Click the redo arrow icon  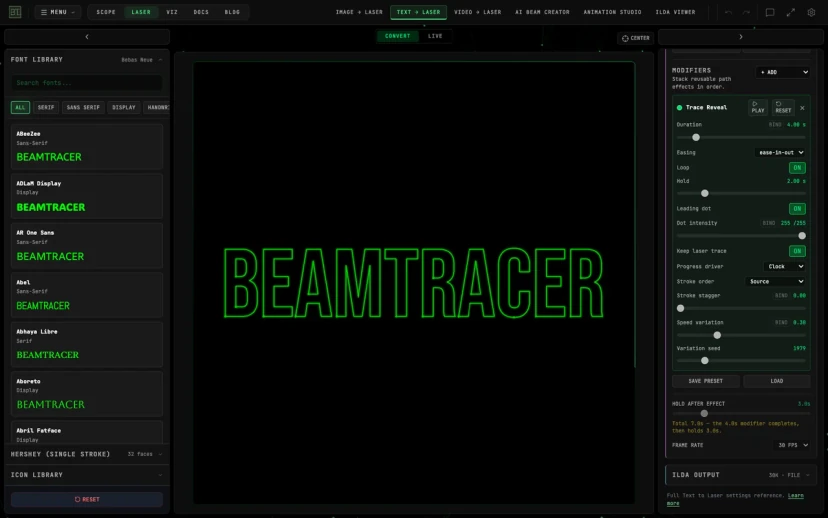click(746, 12)
